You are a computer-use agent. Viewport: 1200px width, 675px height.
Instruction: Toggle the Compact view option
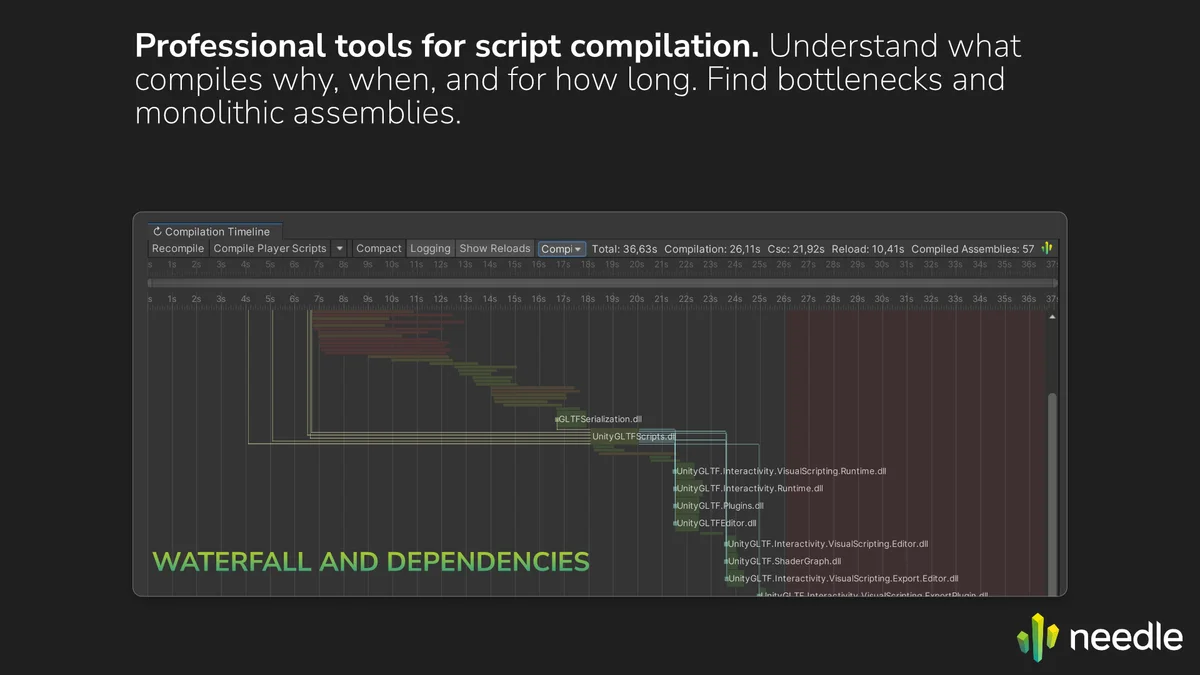click(x=378, y=248)
